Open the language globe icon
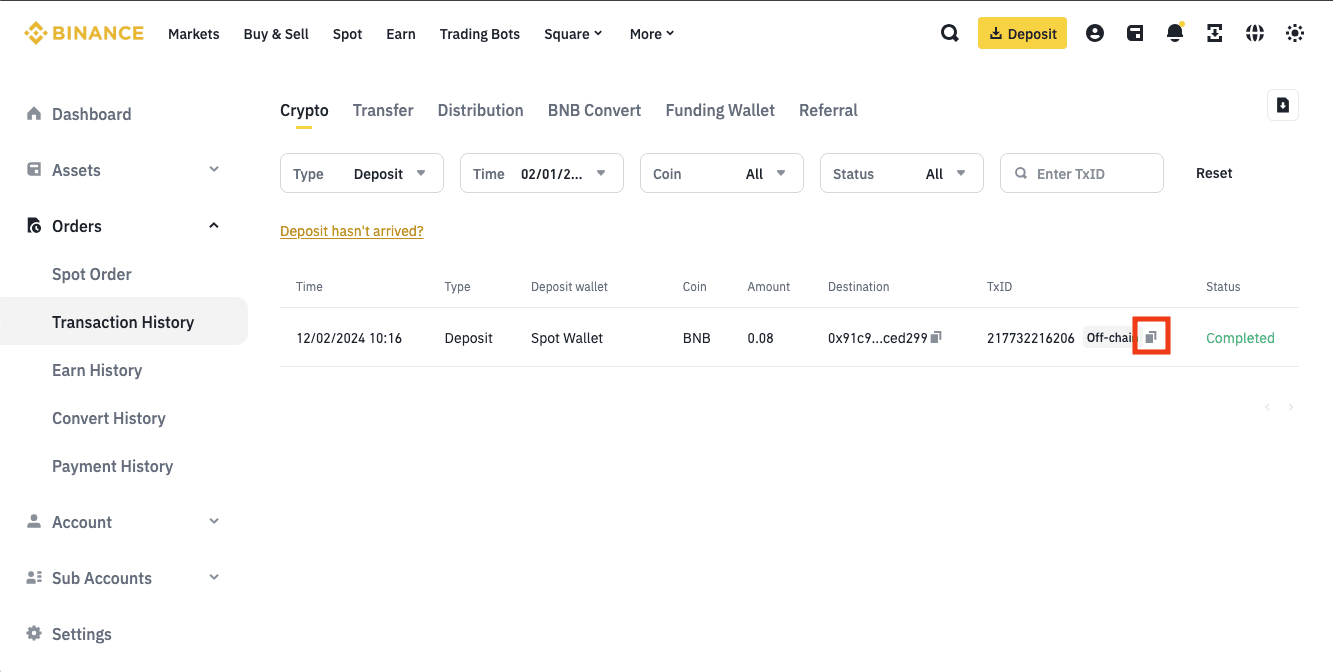The width and height of the screenshot is (1333, 672). [x=1255, y=33]
